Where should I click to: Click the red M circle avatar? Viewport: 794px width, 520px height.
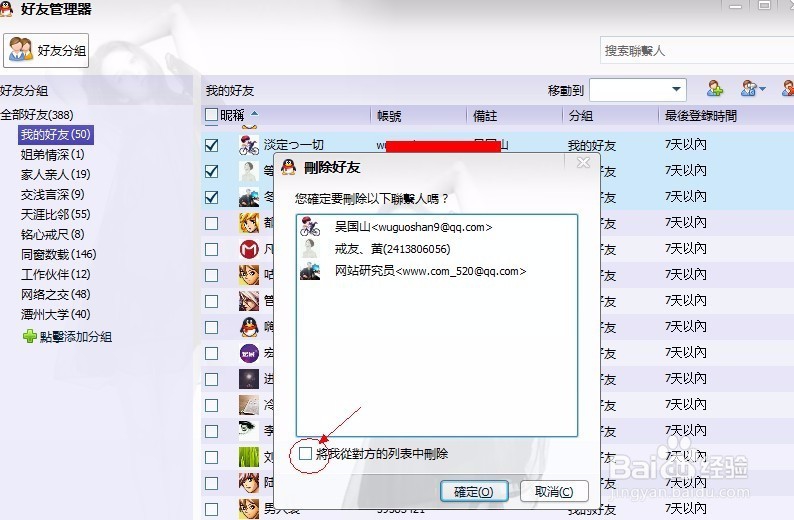click(x=249, y=249)
